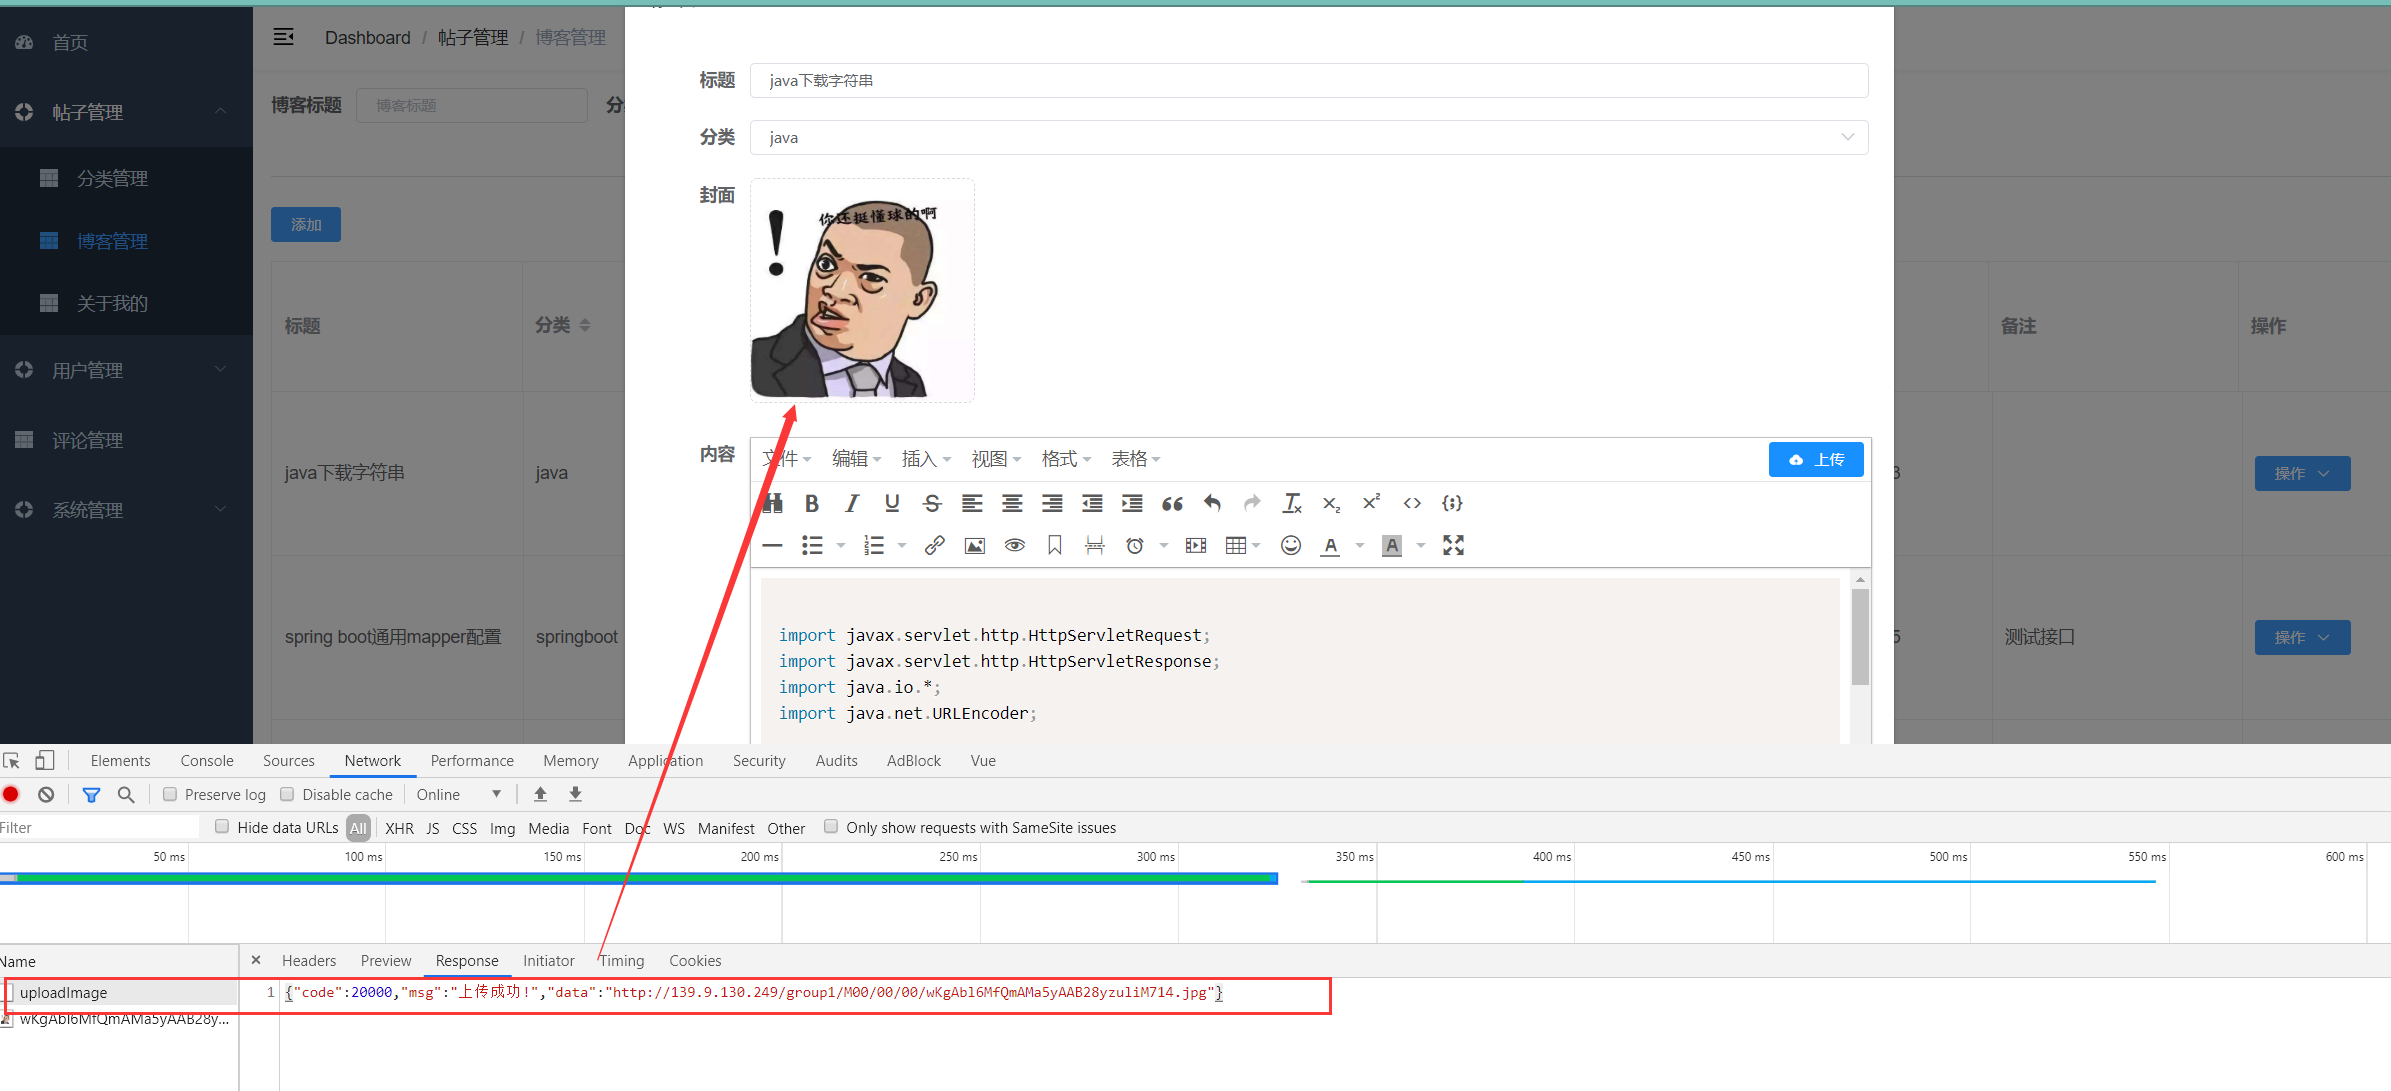Image resolution: width=2391 pixels, height=1091 pixels.
Task: Tick Hide data URLs checkbox
Action: pos(222,827)
